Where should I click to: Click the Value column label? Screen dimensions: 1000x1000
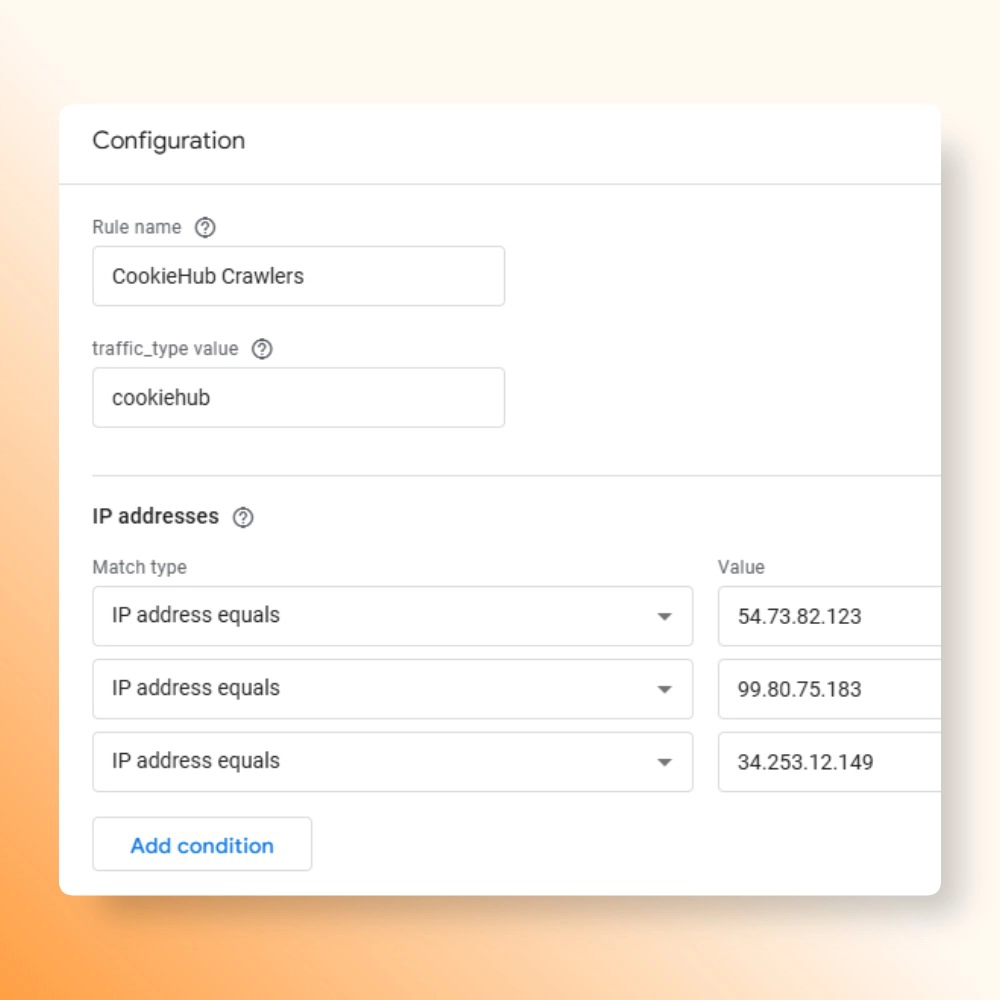pos(741,567)
